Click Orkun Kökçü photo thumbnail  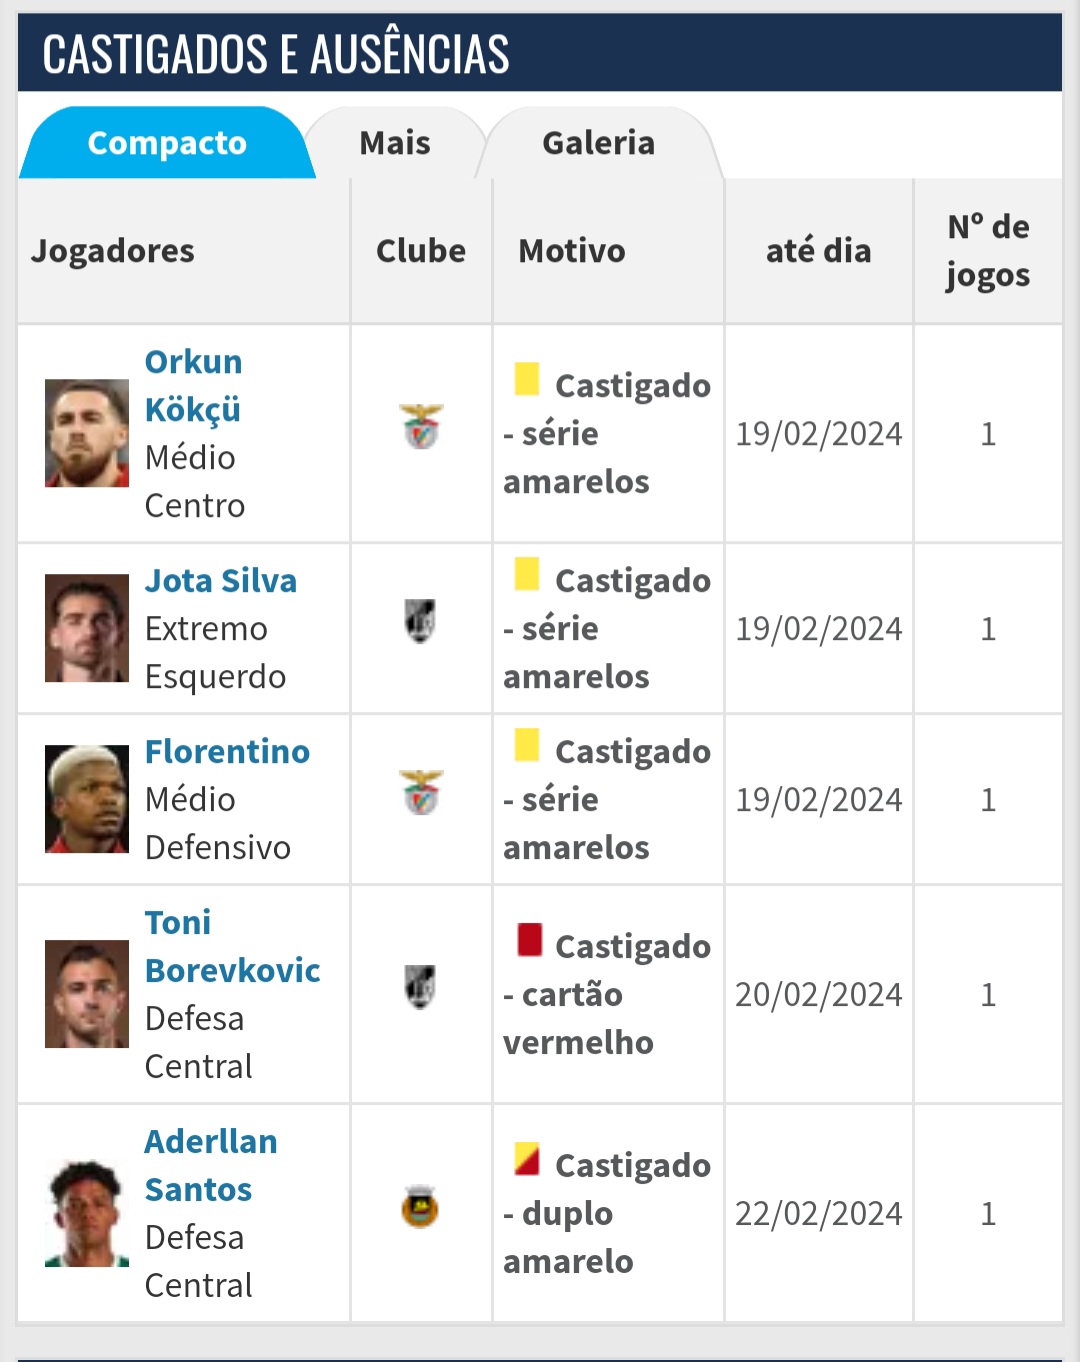[87, 433]
